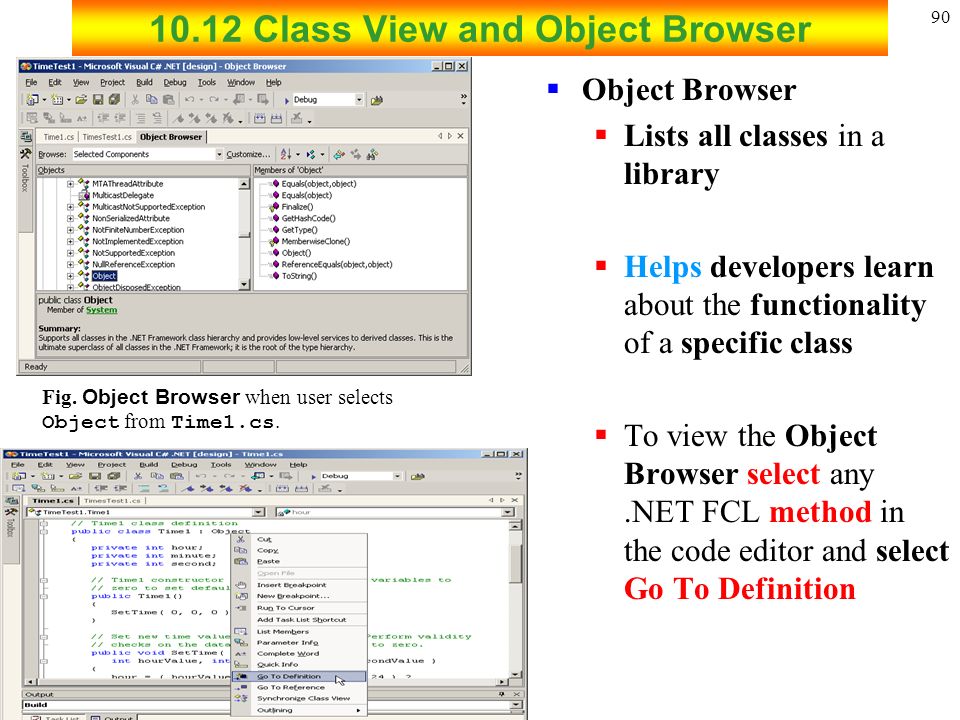Click Save All icon in Object Browser window toolbar
960x720 pixels.
114,100
